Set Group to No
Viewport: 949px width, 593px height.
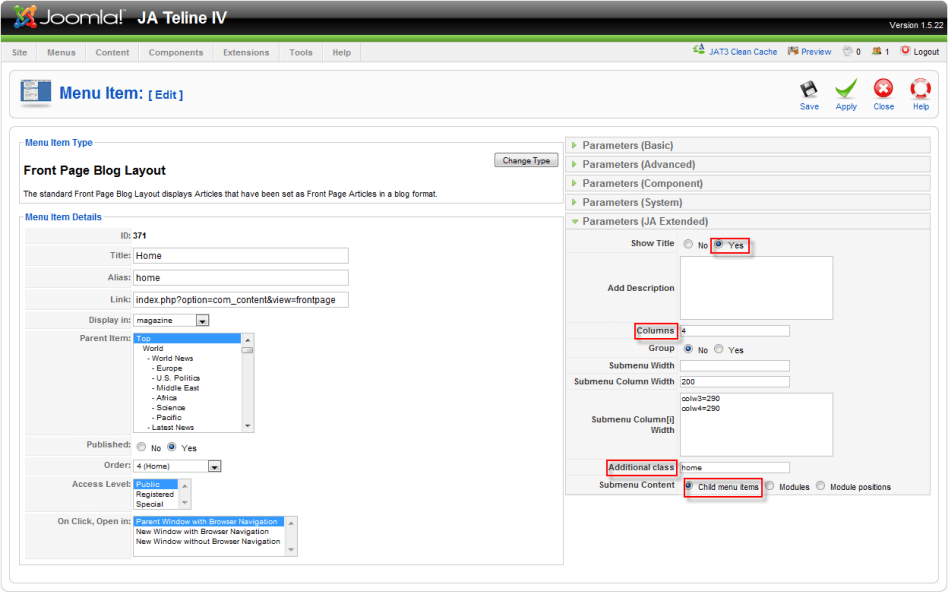[x=688, y=349]
